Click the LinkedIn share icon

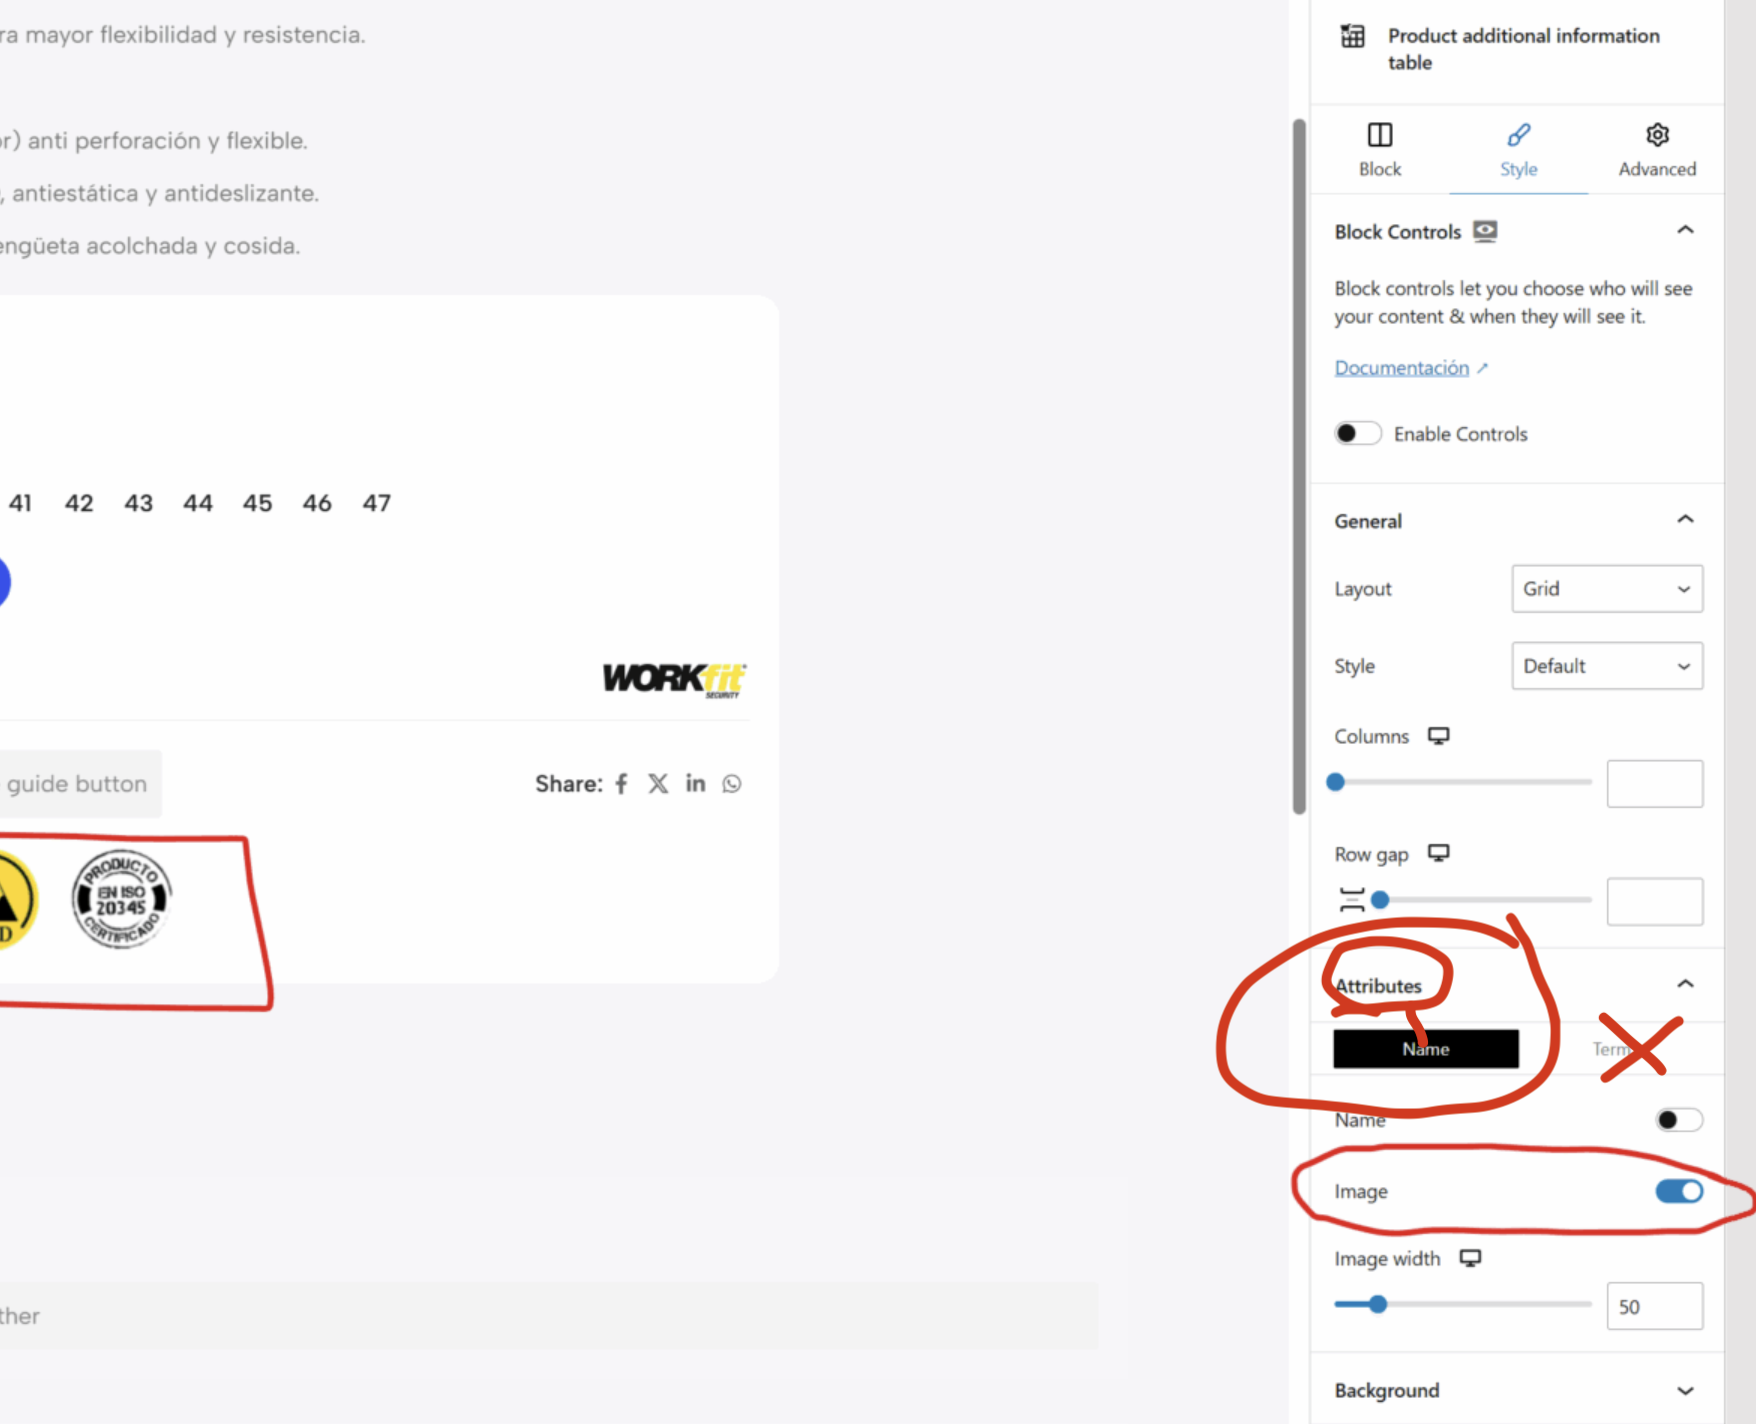(x=695, y=784)
